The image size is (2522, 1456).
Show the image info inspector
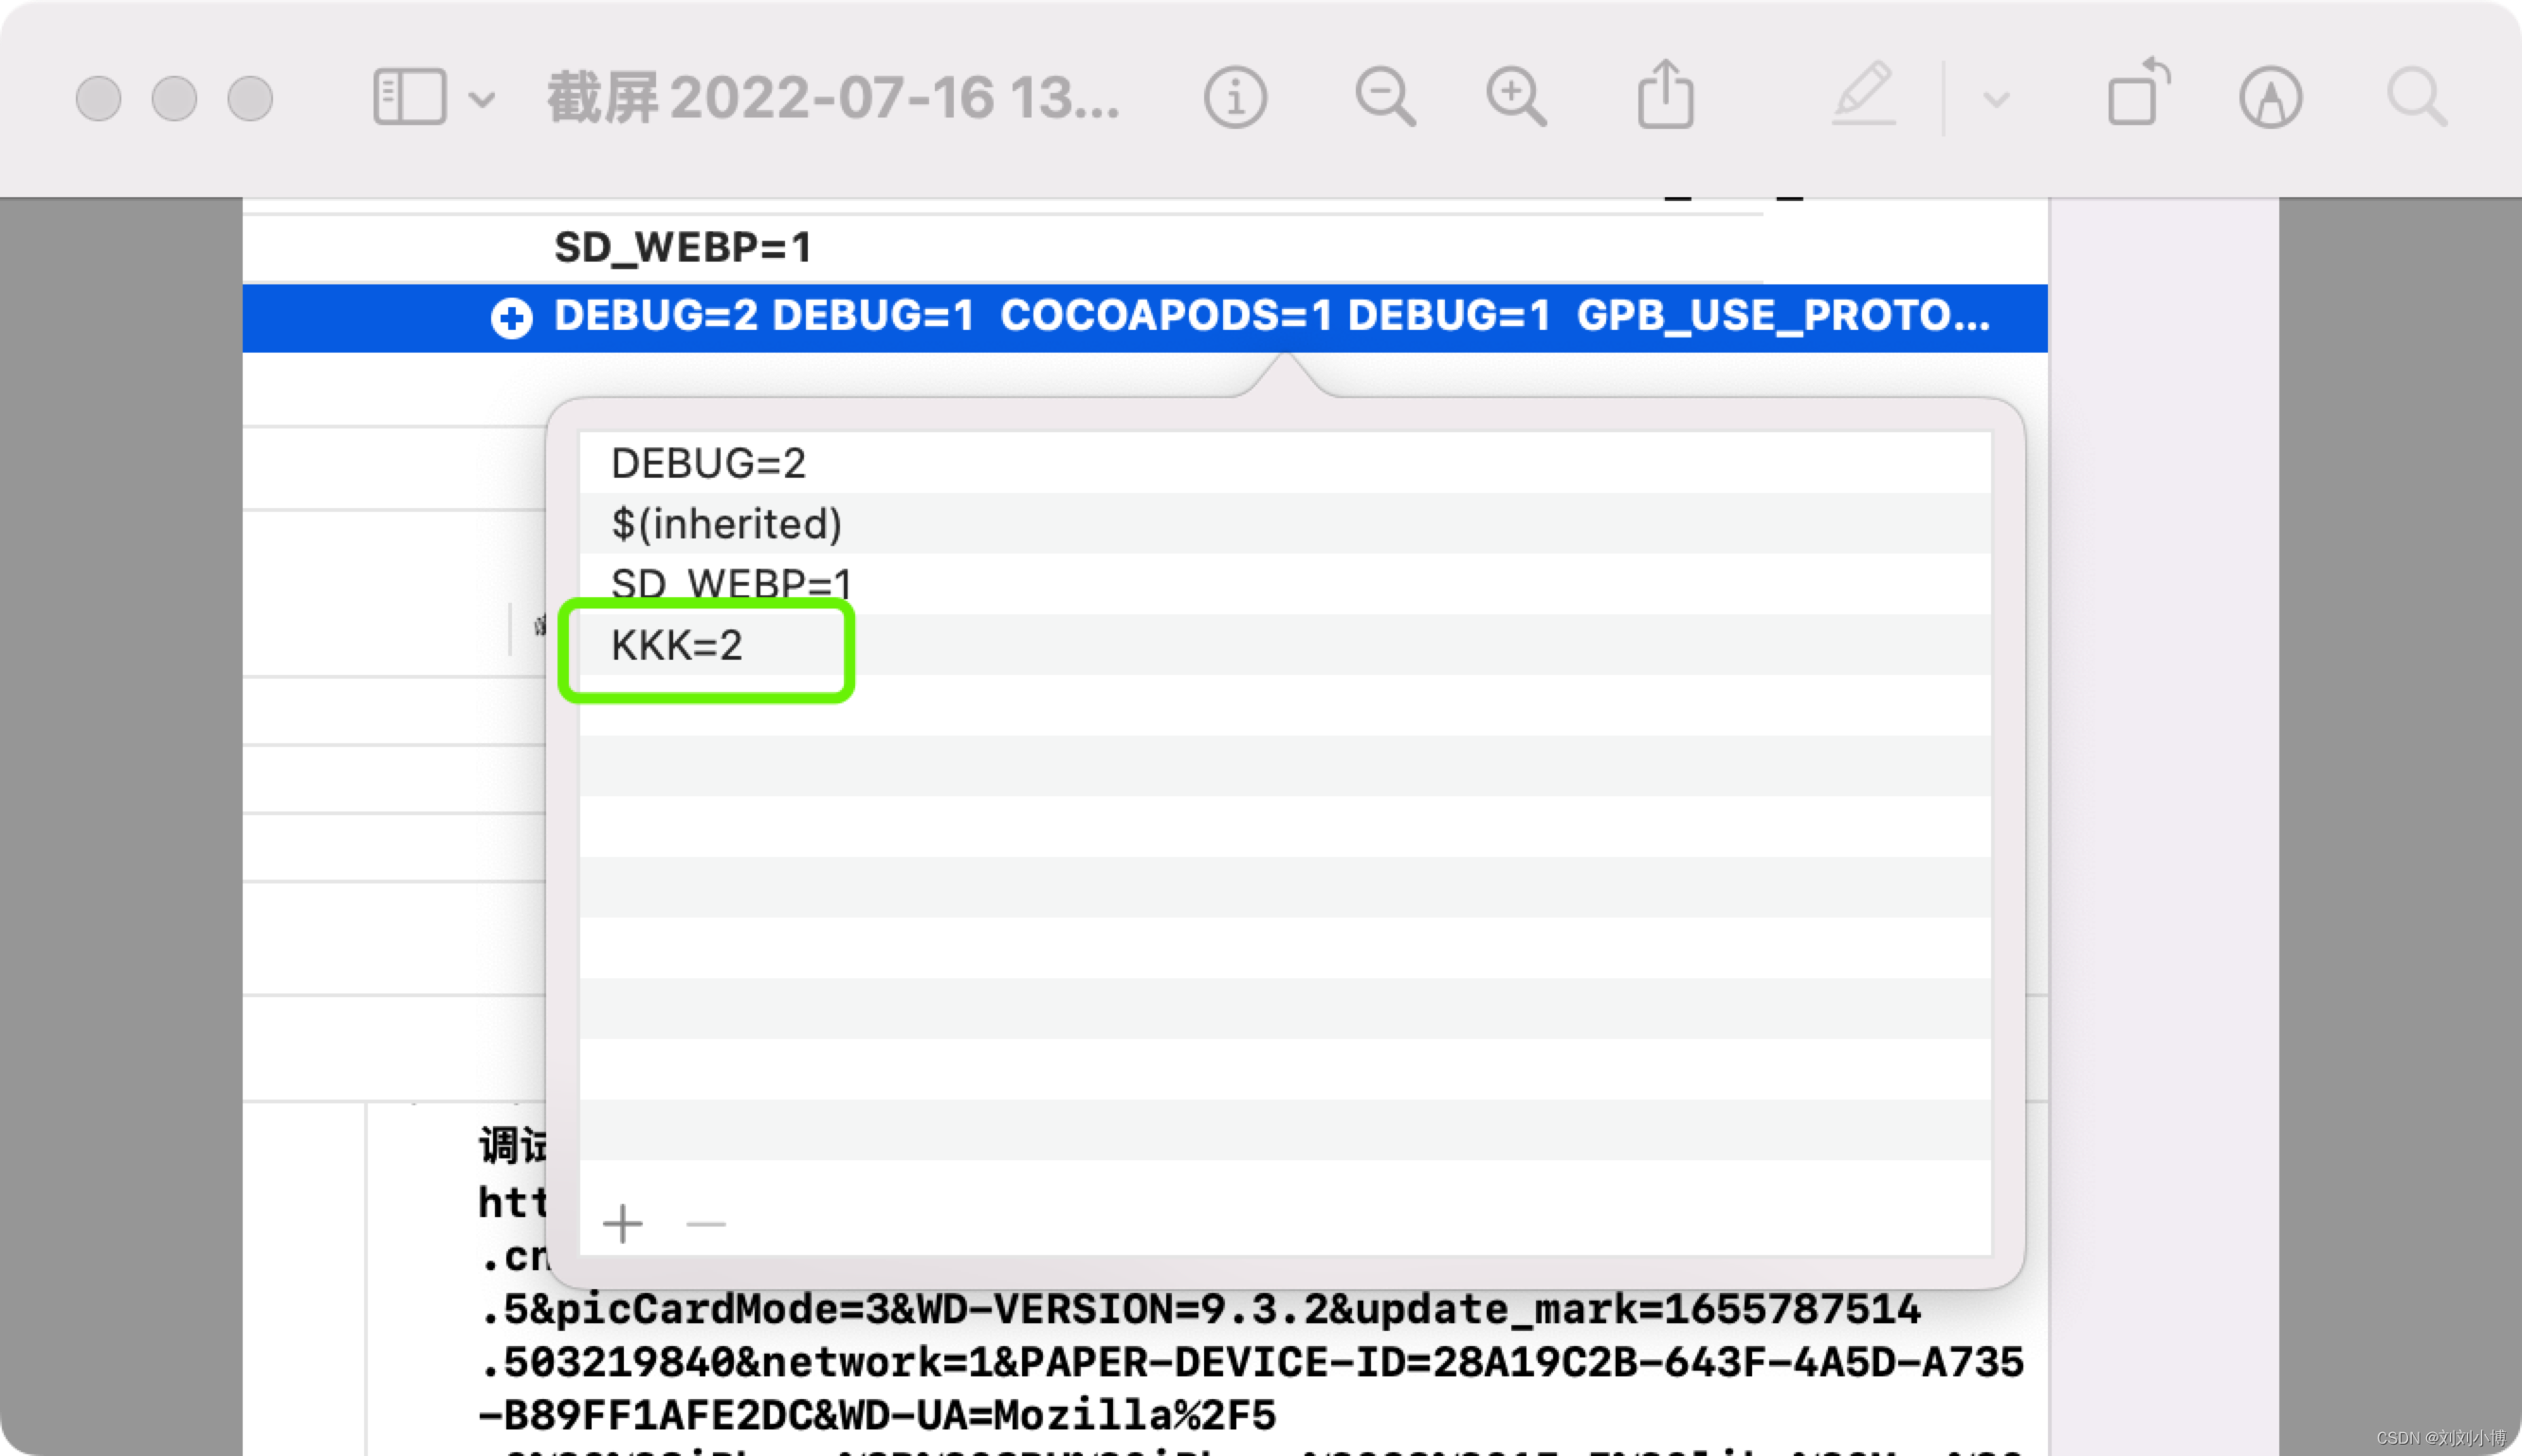[x=1235, y=97]
